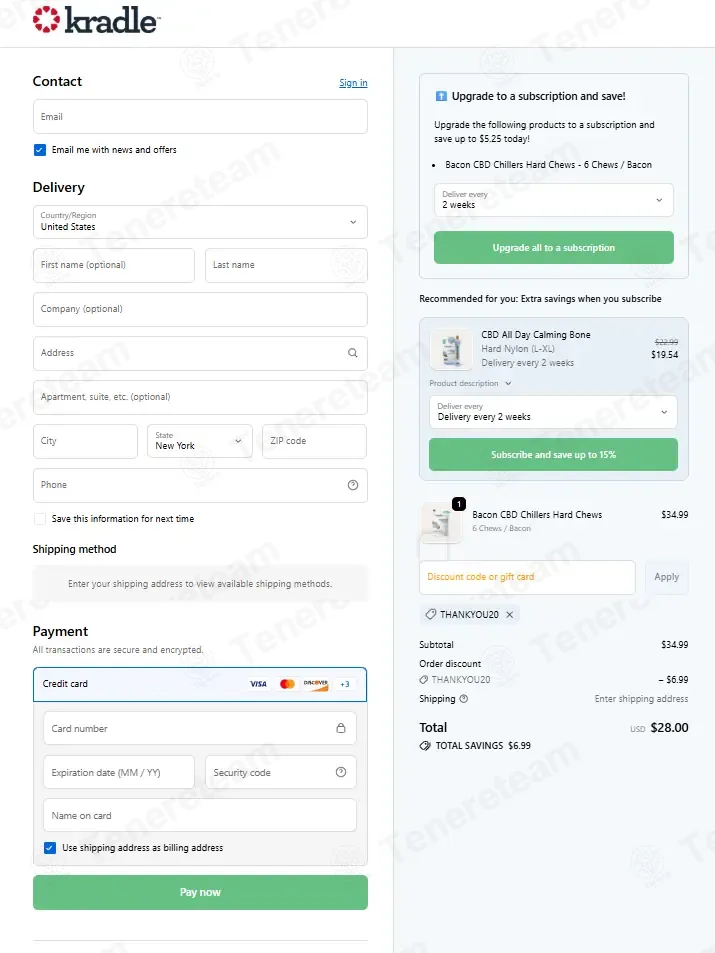Viewport: 715px width, 953px height.
Task: Focus the ZIP code field
Action: pos(314,441)
